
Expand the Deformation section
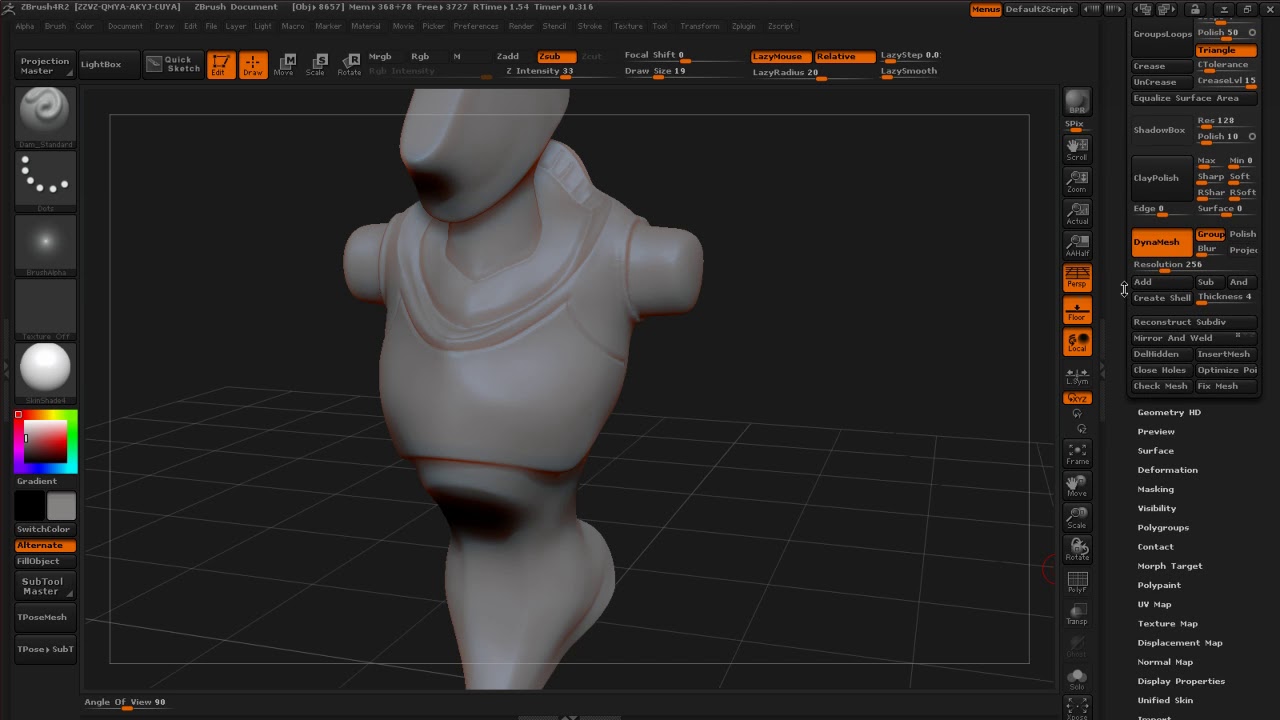coord(1167,470)
